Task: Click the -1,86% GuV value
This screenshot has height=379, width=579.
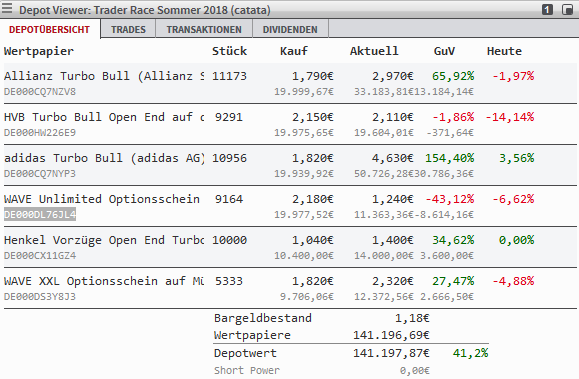Action: pyautogui.click(x=453, y=117)
